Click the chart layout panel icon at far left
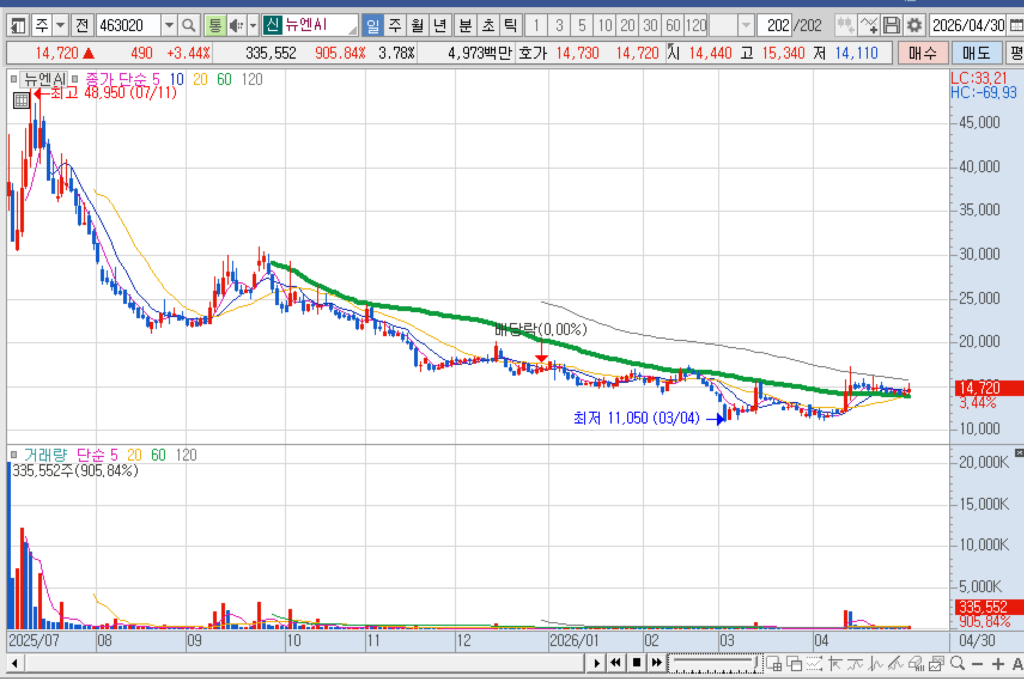Screen dimensions: 1024x679 pos(18,25)
